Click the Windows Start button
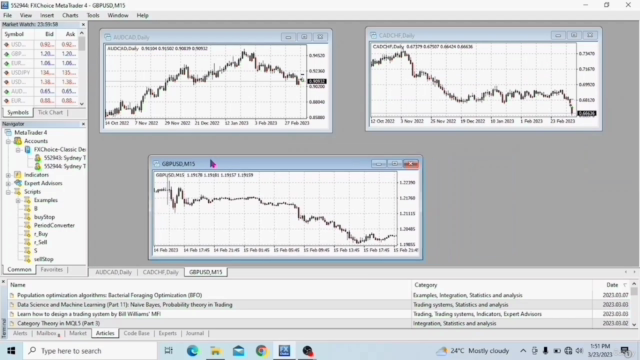 point(11,351)
